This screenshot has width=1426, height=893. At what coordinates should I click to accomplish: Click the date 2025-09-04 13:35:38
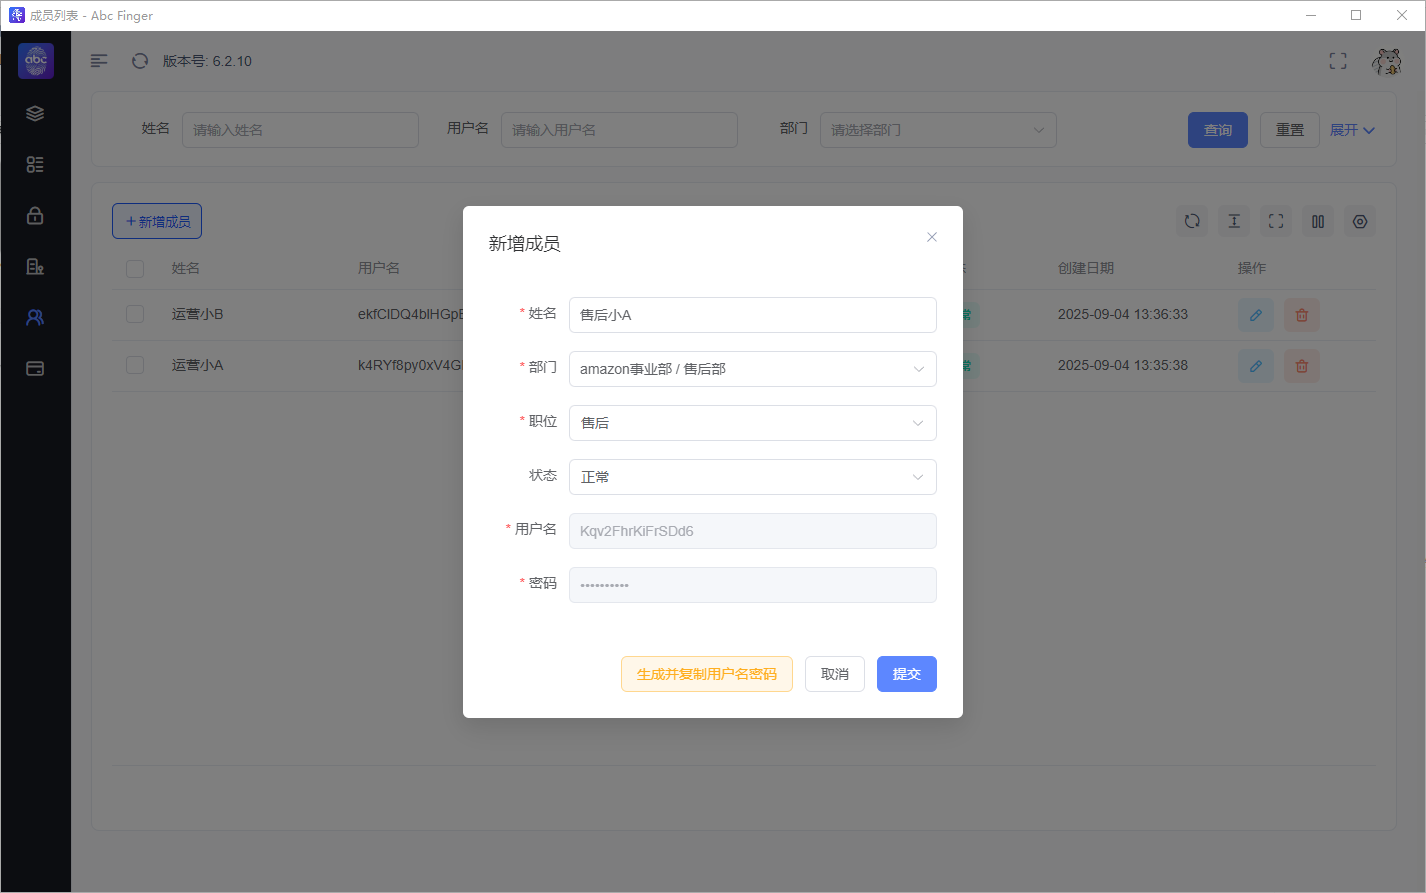(x=1123, y=365)
